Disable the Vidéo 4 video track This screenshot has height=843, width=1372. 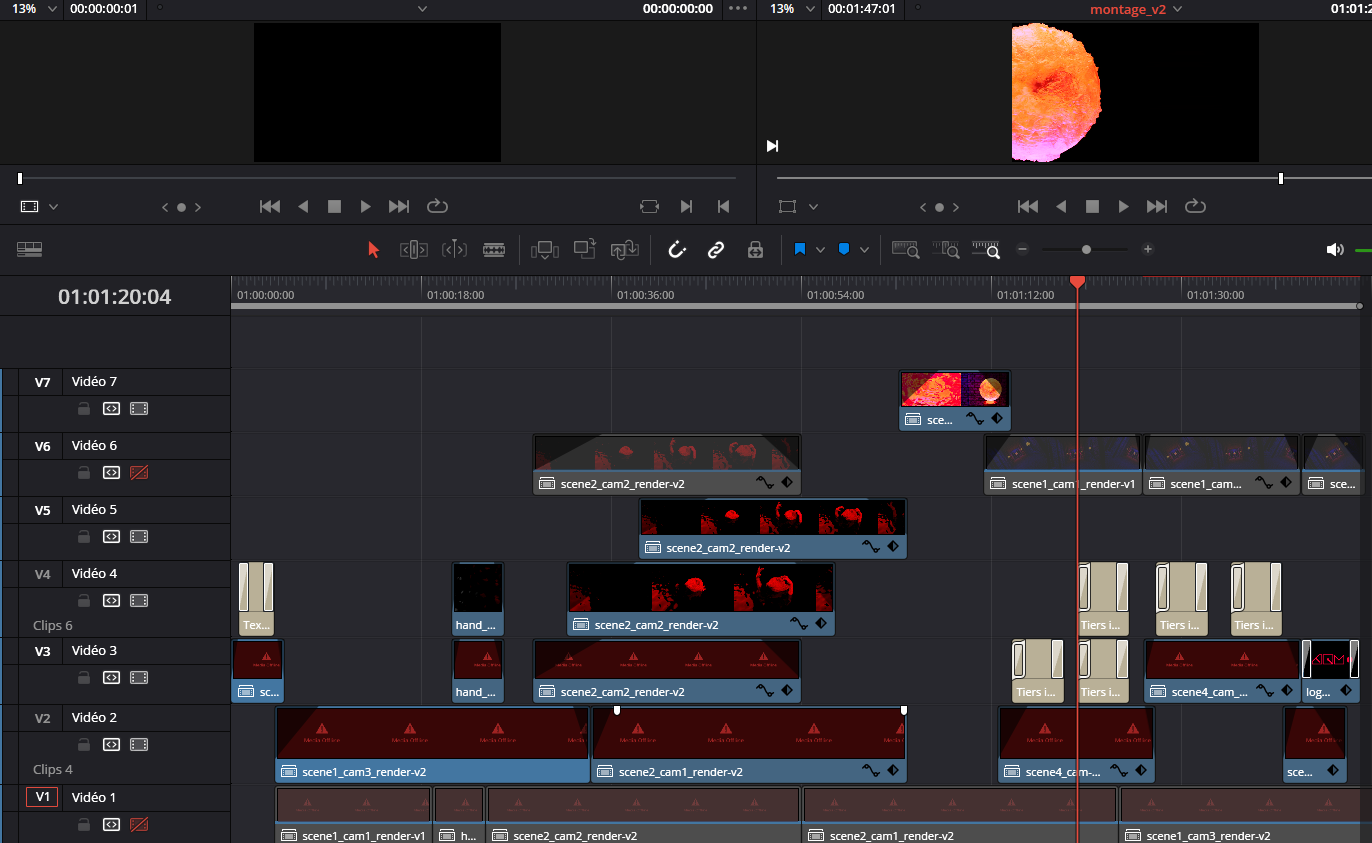[139, 601]
